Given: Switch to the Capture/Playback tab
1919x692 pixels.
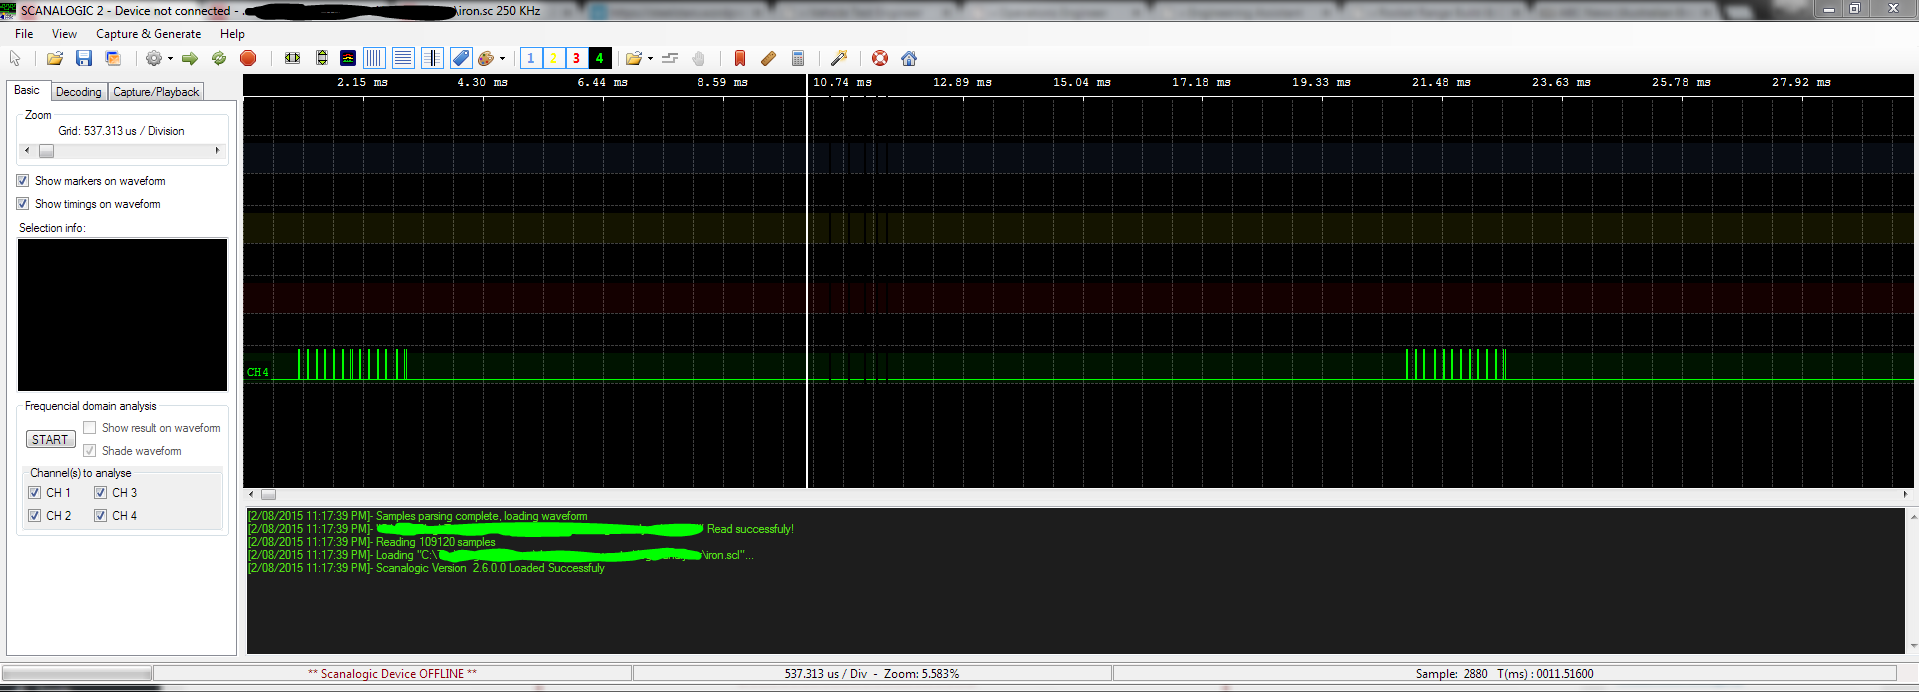Looking at the screenshot, I should coord(156,92).
